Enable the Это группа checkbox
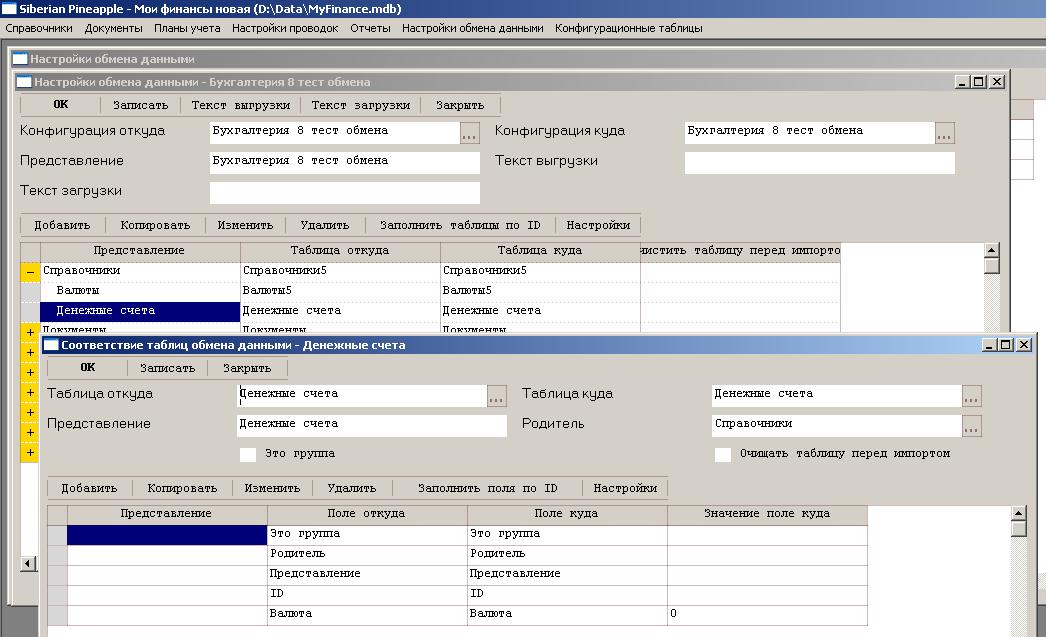 (x=248, y=452)
